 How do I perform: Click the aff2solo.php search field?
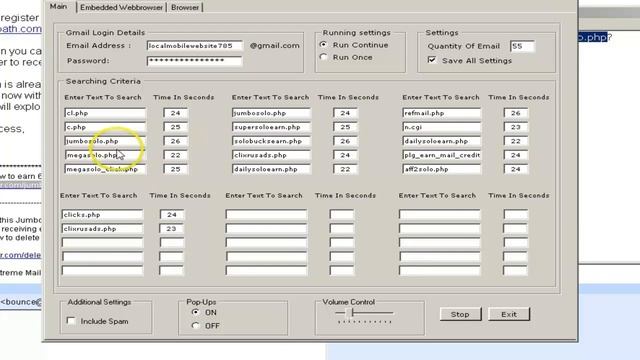(442, 169)
